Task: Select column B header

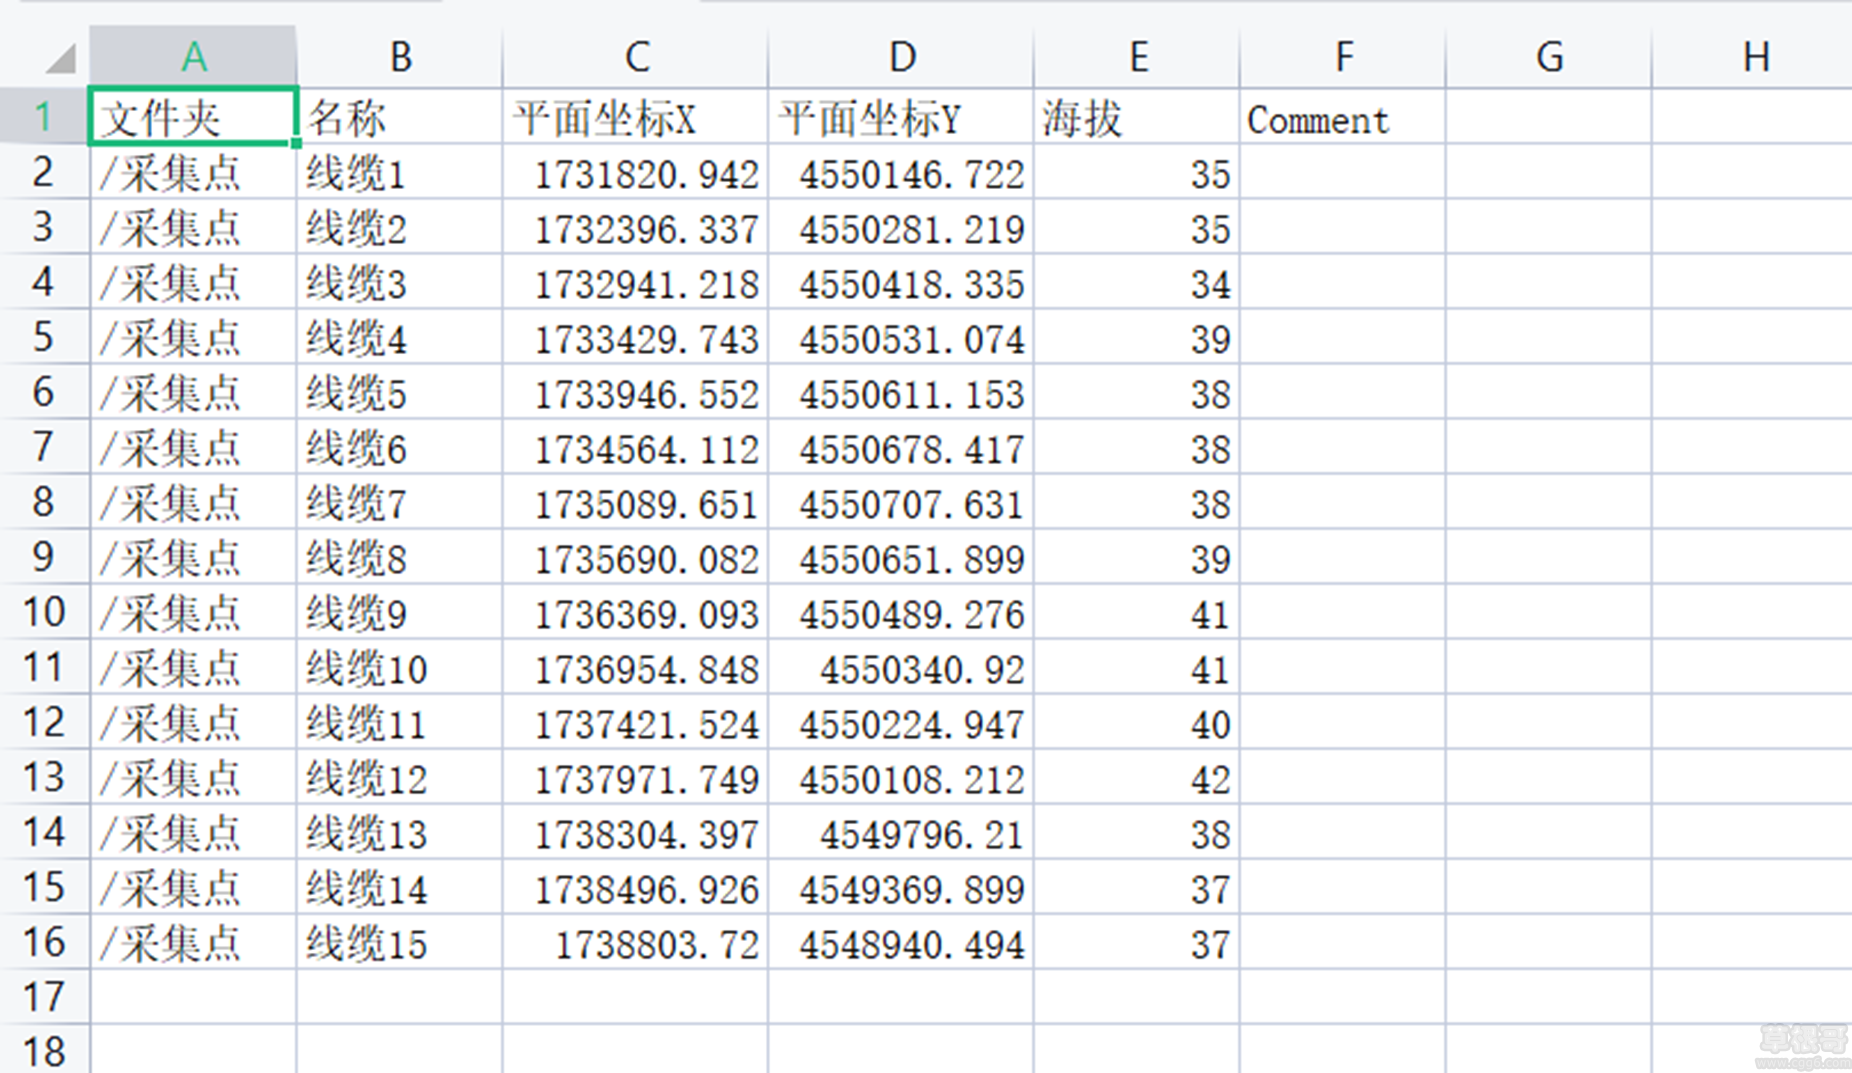Action: pyautogui.click(x=400, y=57)
